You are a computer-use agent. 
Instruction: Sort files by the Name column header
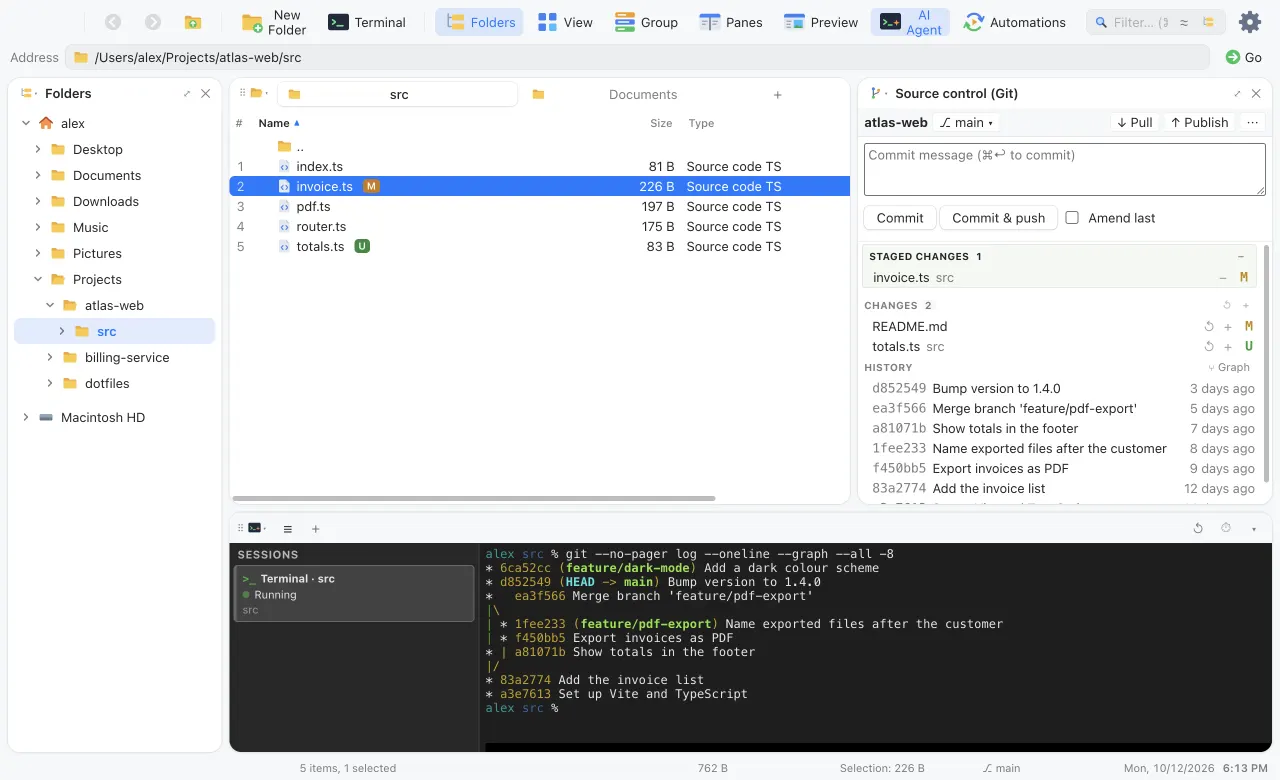(279, 123)
